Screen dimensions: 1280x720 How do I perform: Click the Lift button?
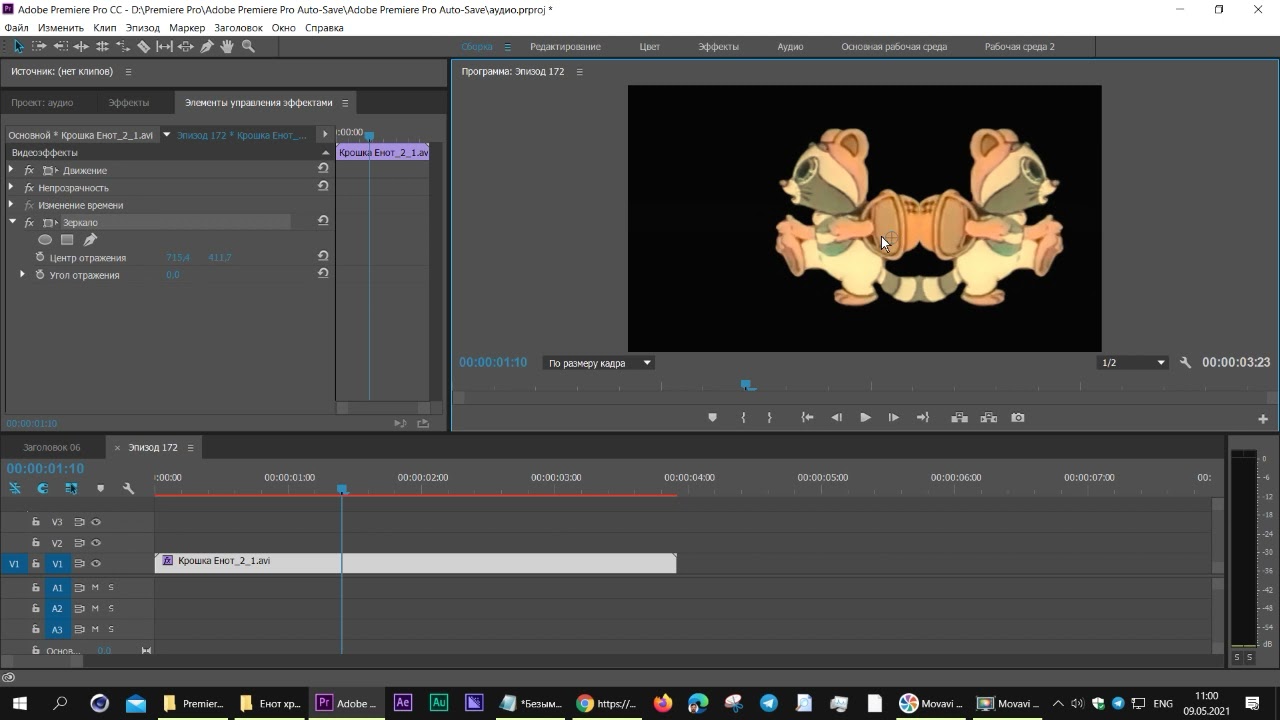[959, 418]
